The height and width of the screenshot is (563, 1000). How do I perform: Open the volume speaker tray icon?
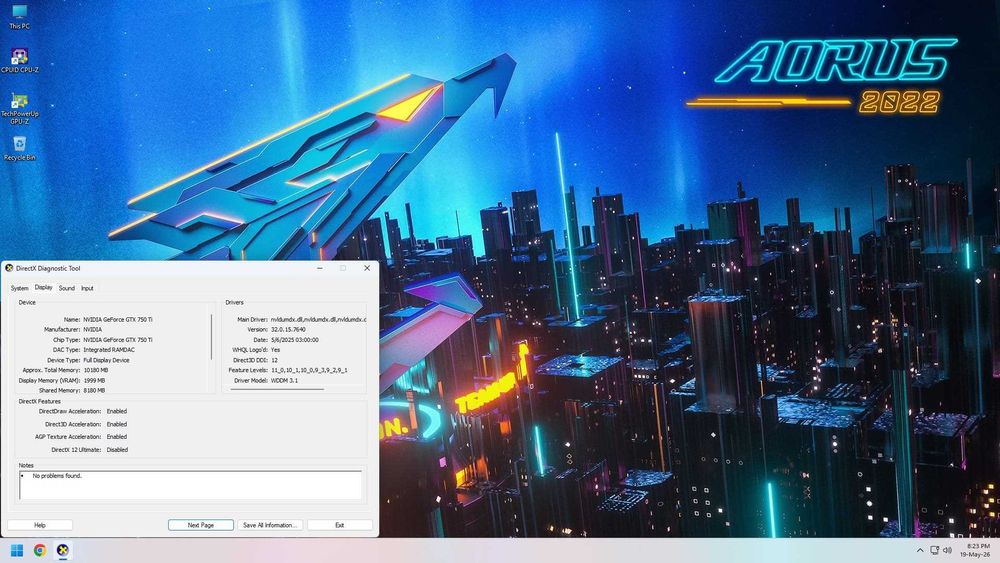click(x=948, y=550)
